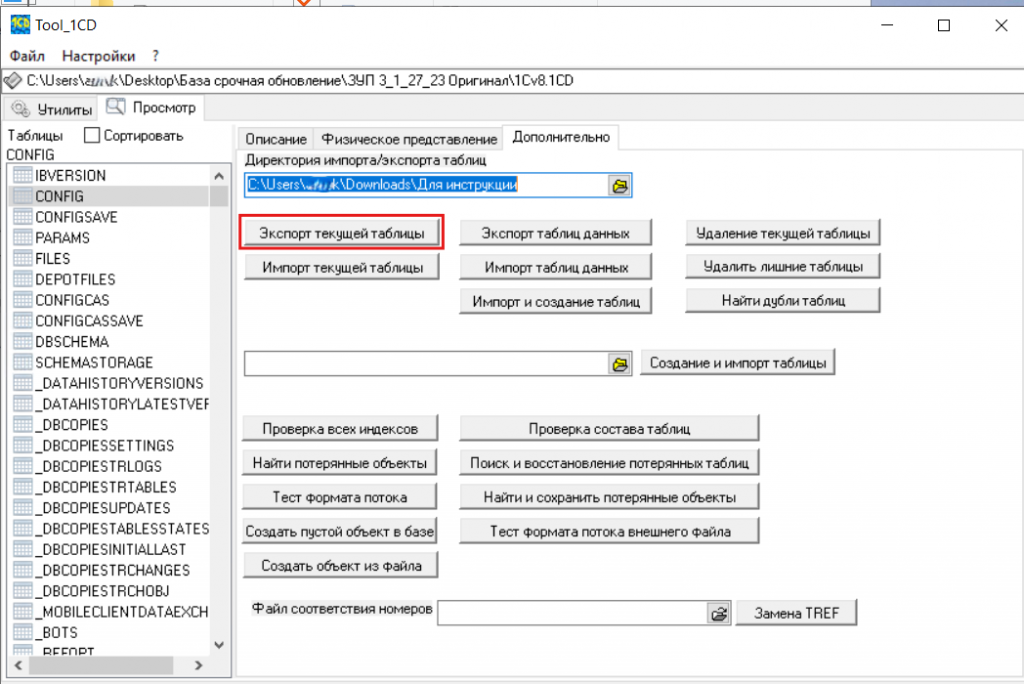Open folder browser for import/export directory

619,186
